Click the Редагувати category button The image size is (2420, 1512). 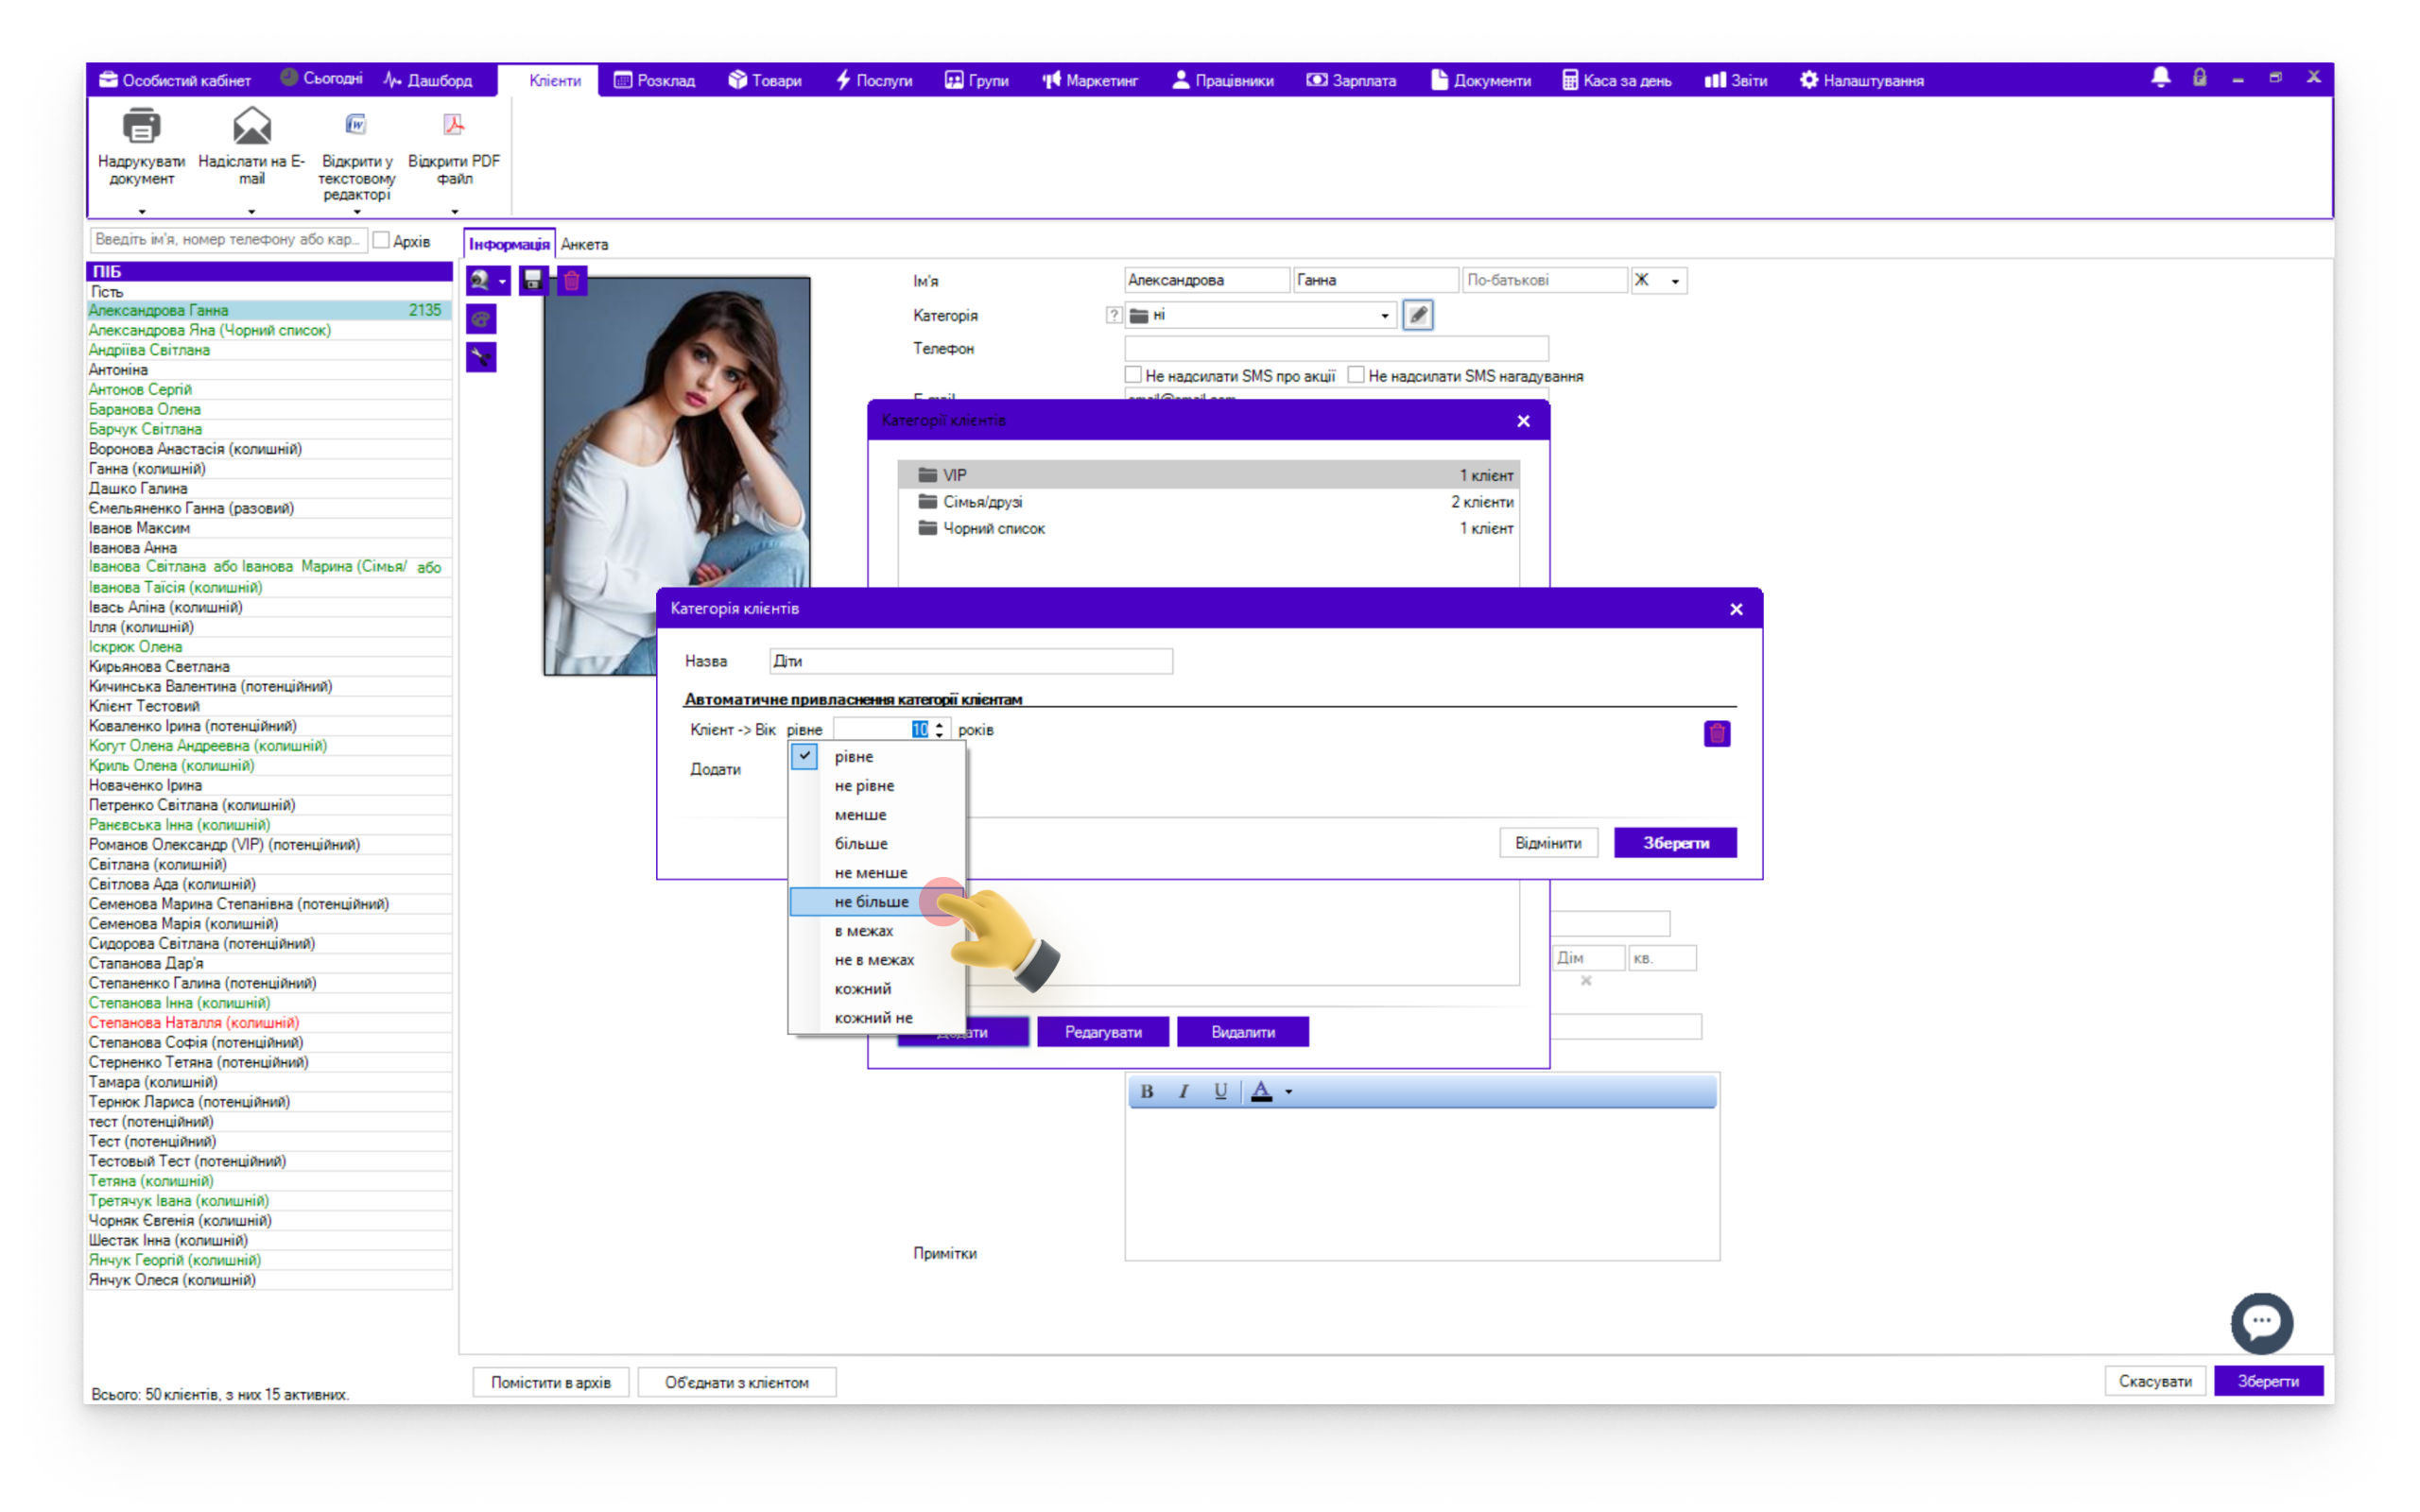pos(1102,1032)
